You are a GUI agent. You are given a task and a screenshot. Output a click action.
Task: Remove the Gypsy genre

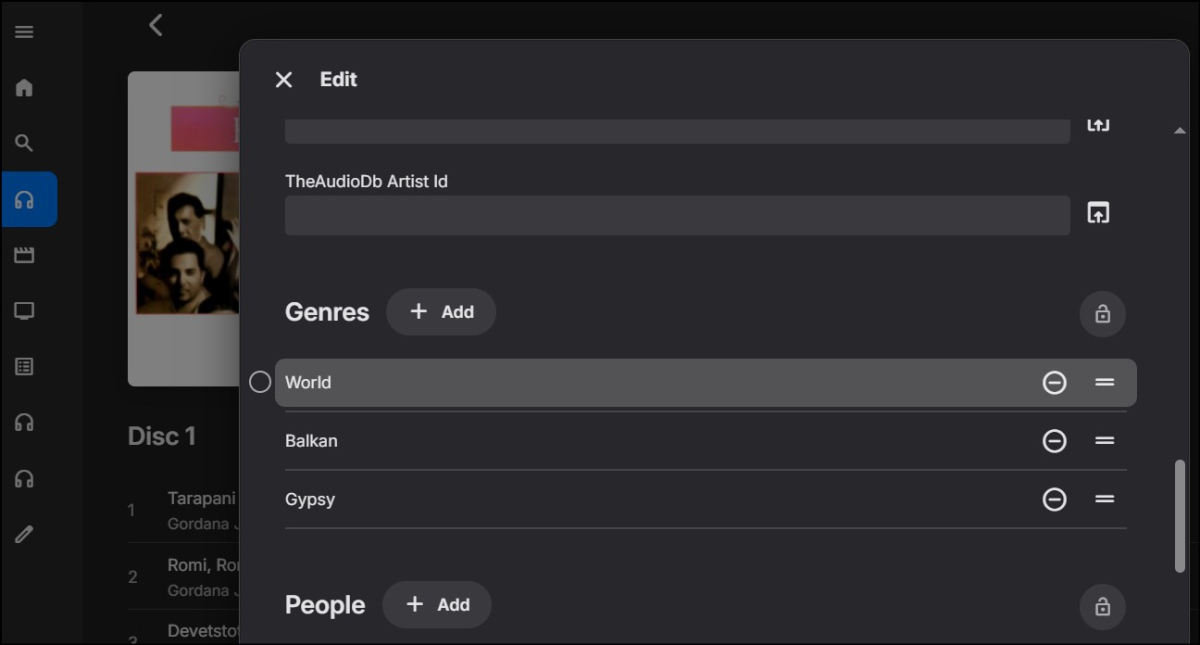tap(1054, 499)
